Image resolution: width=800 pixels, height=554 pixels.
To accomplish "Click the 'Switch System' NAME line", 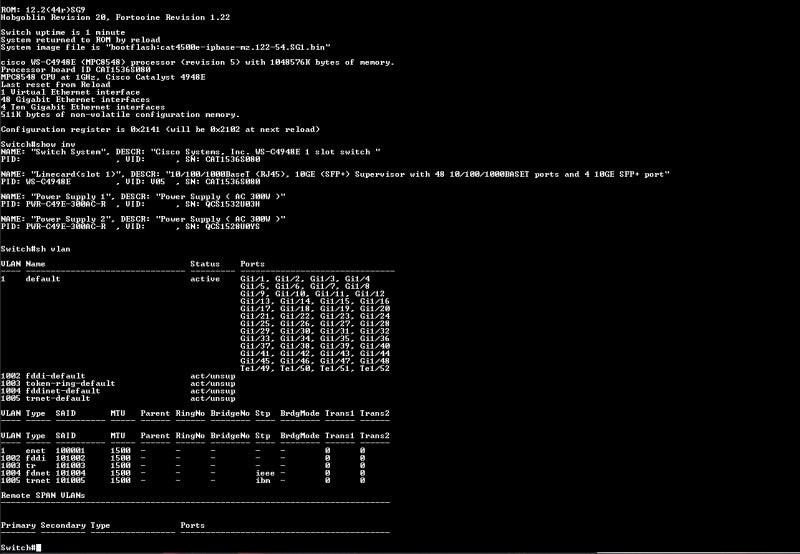I will pyautogui.click(x=191, y=152).
